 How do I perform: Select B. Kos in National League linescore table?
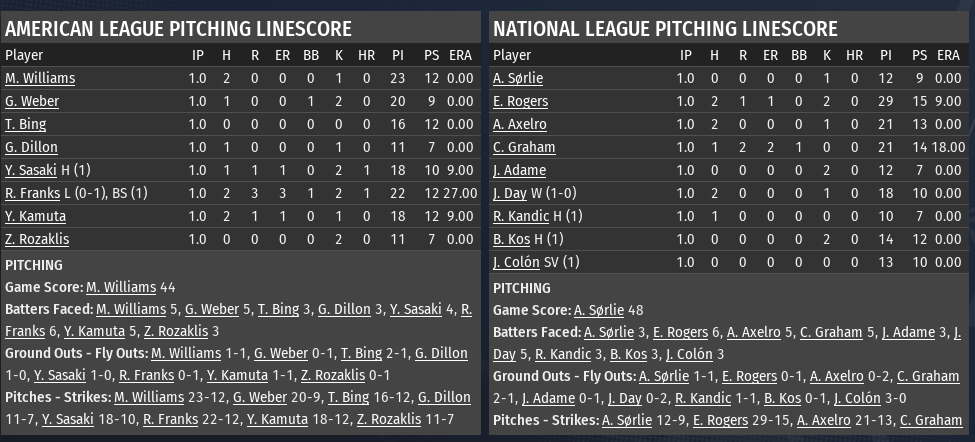click(x=512, y=239)
